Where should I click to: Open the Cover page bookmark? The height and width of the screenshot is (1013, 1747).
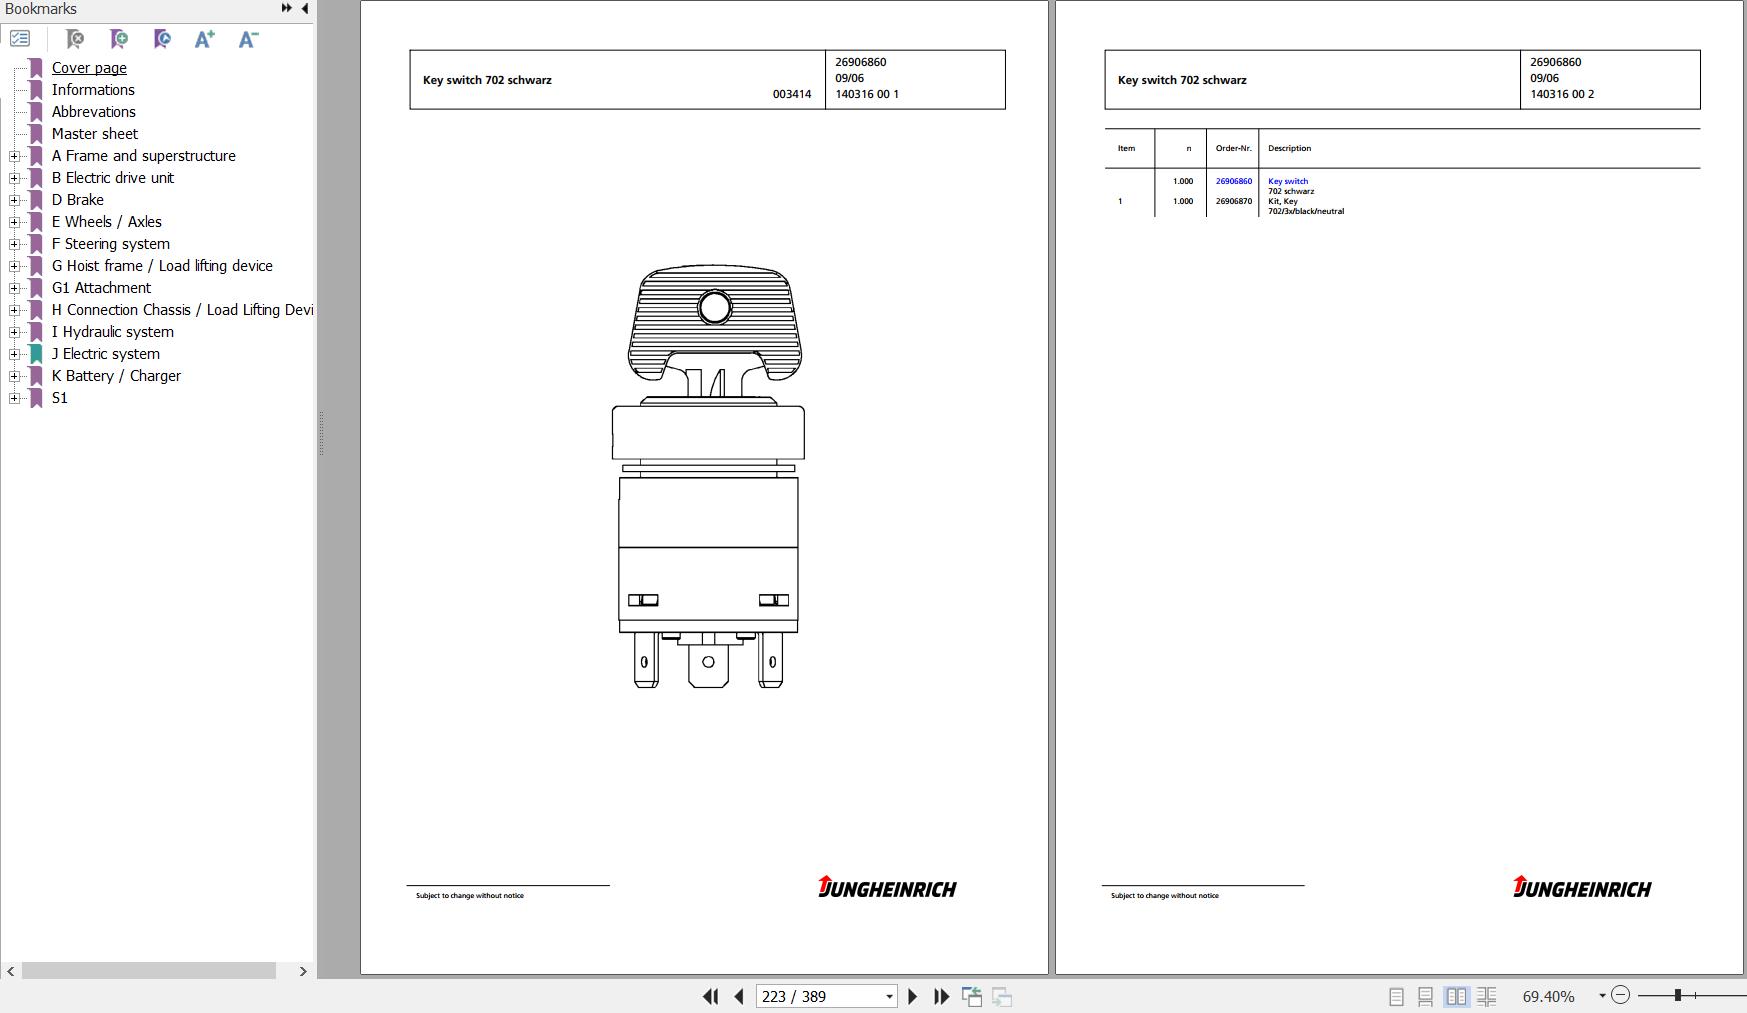[x=89, y=68]
